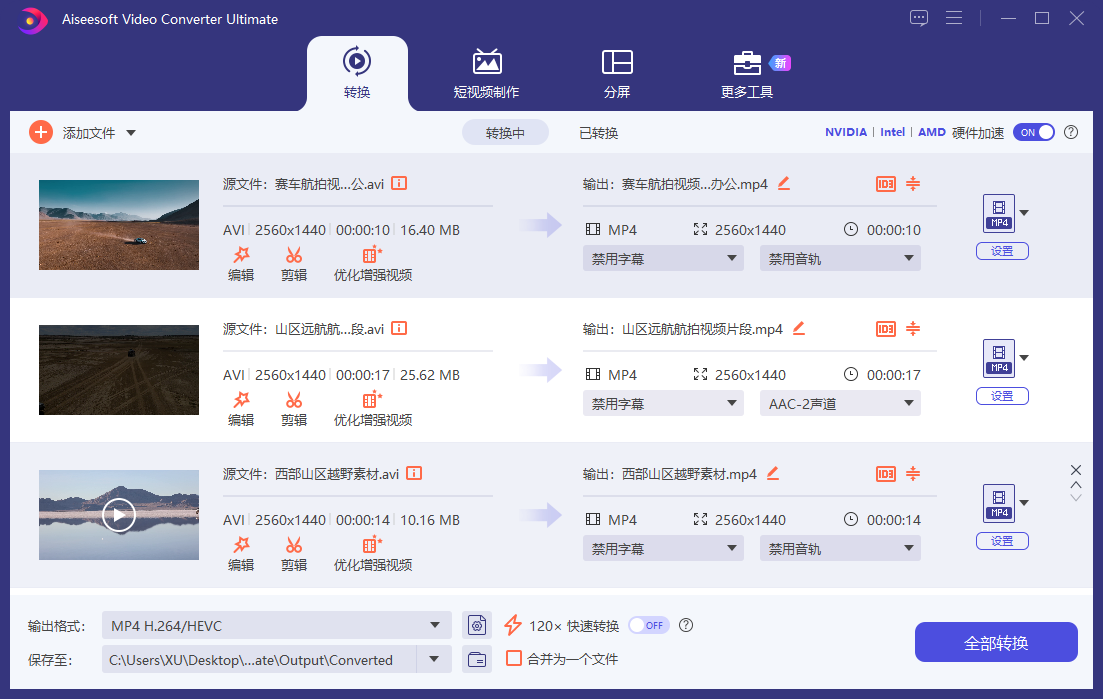This screenshot has height=699, width=1103.
Task: Start conversion with the 全部转换 button
Action: point(996,641)
